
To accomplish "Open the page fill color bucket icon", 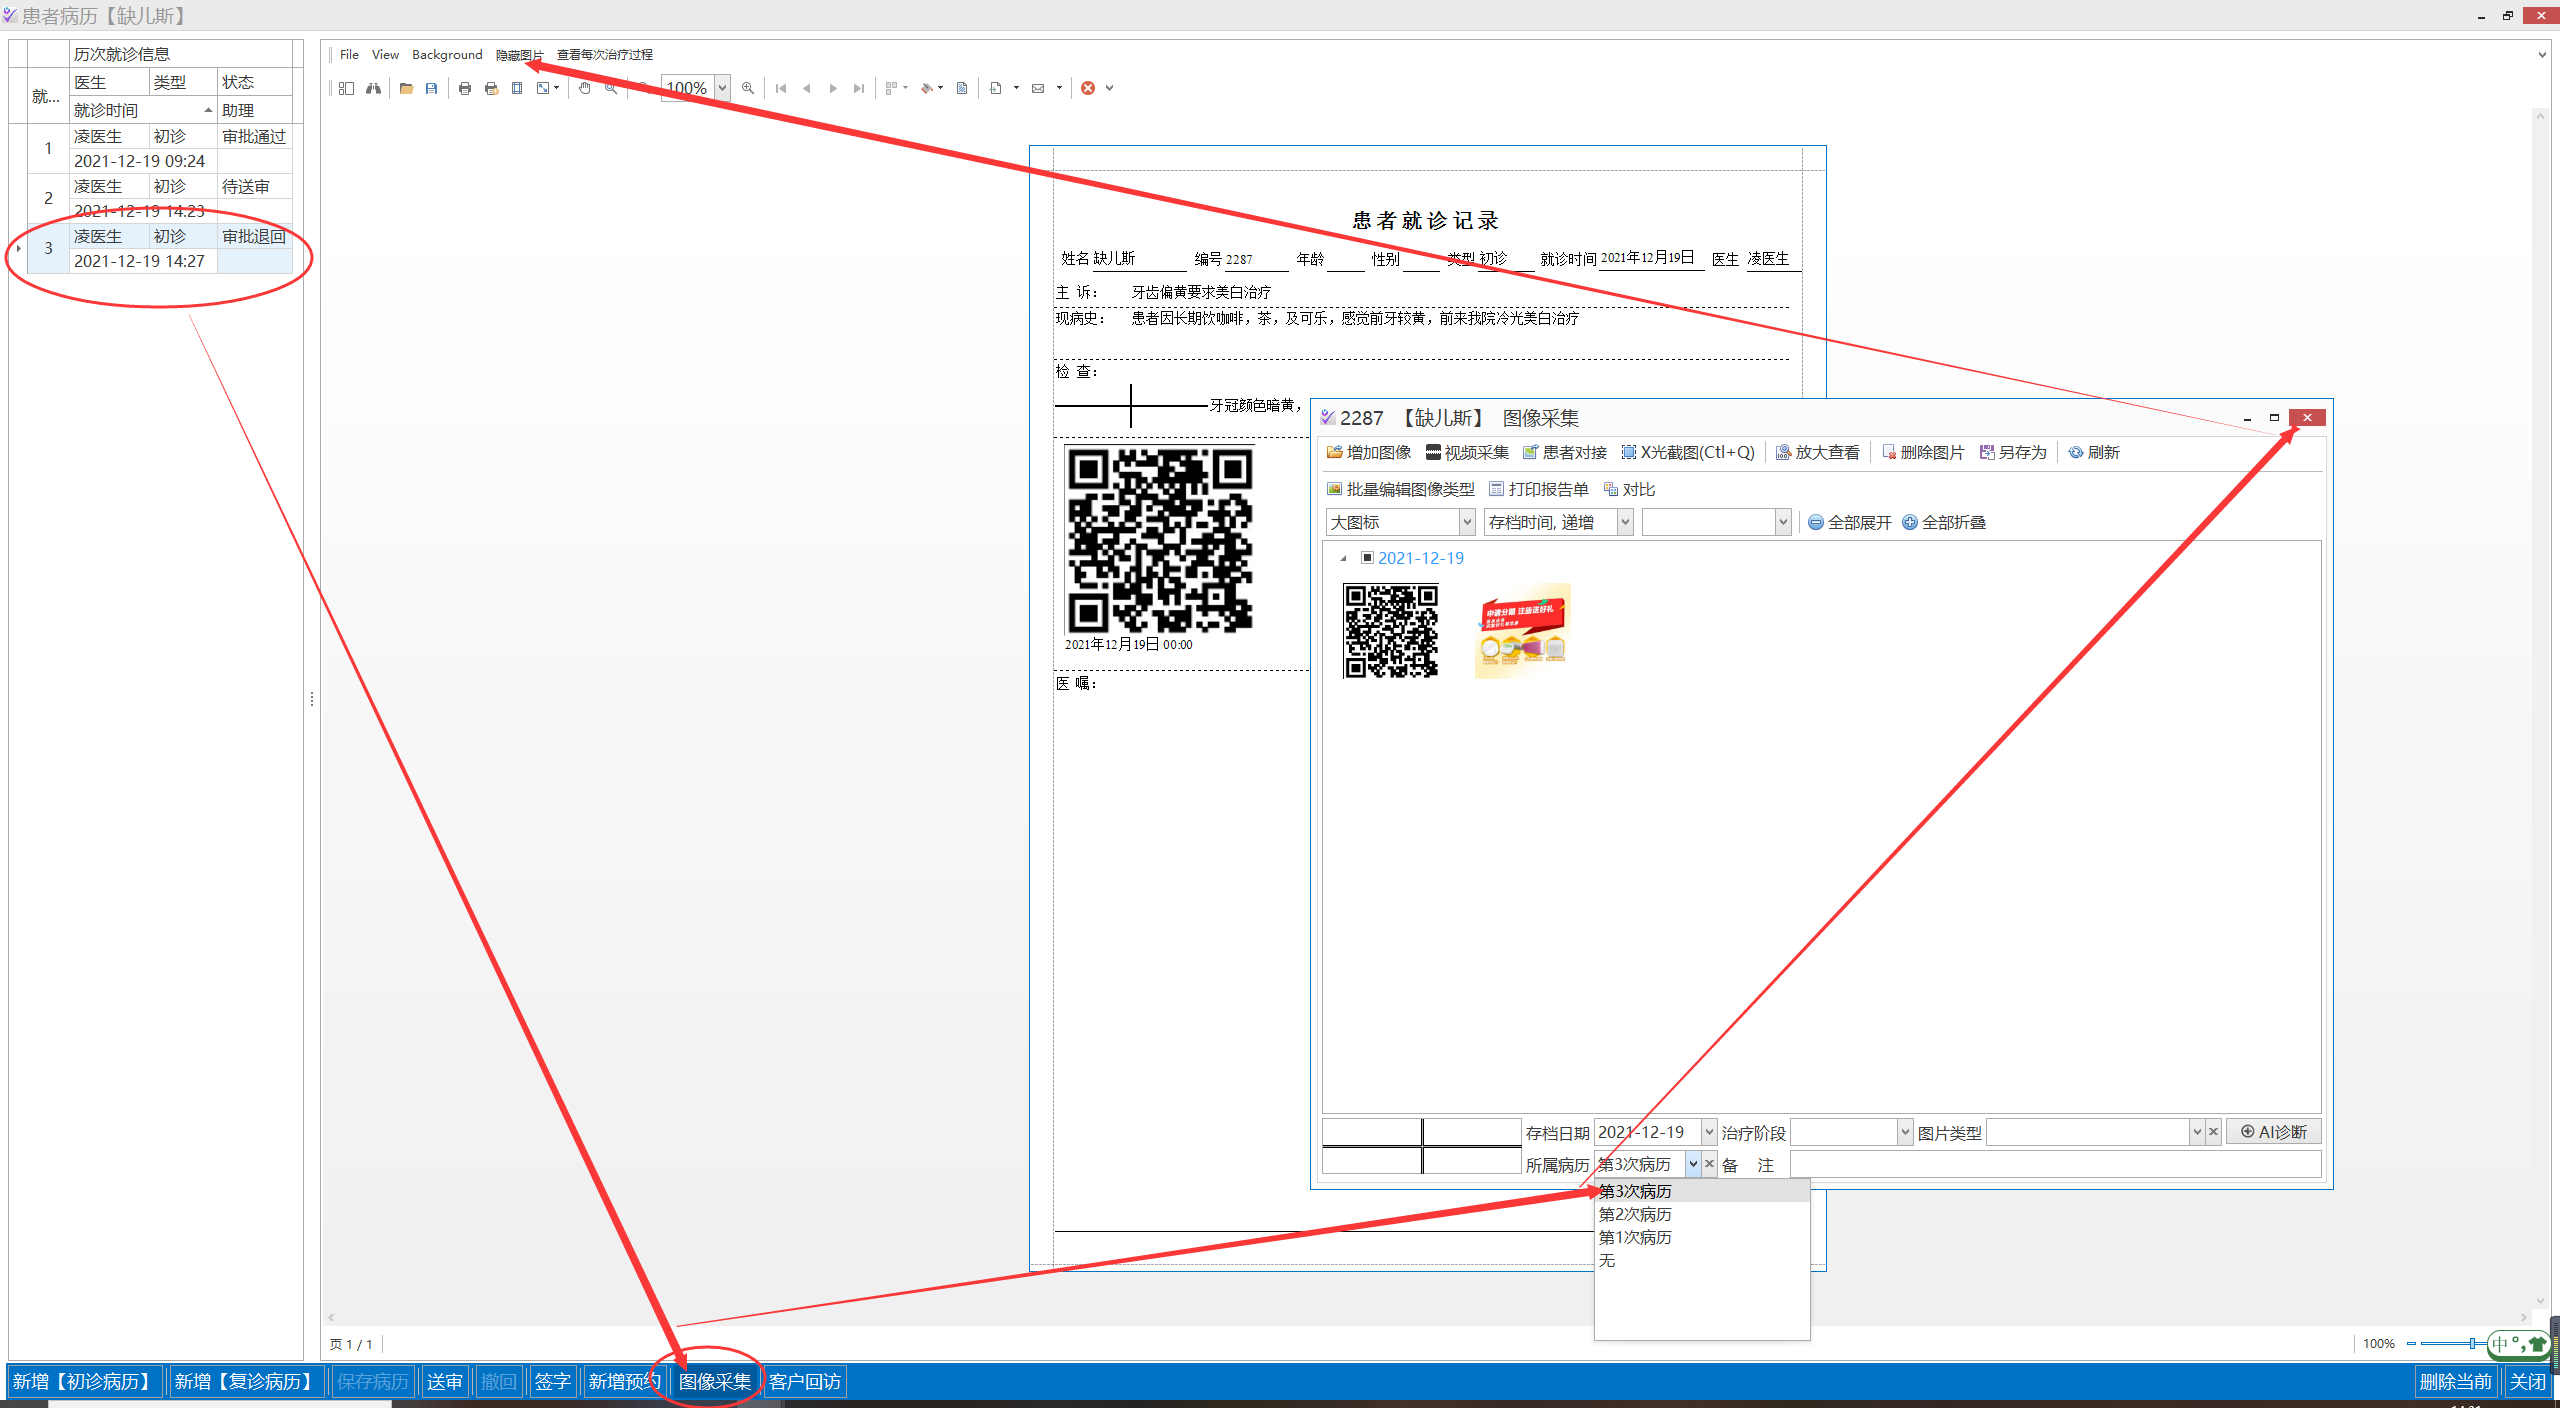I will coord(928,88).
